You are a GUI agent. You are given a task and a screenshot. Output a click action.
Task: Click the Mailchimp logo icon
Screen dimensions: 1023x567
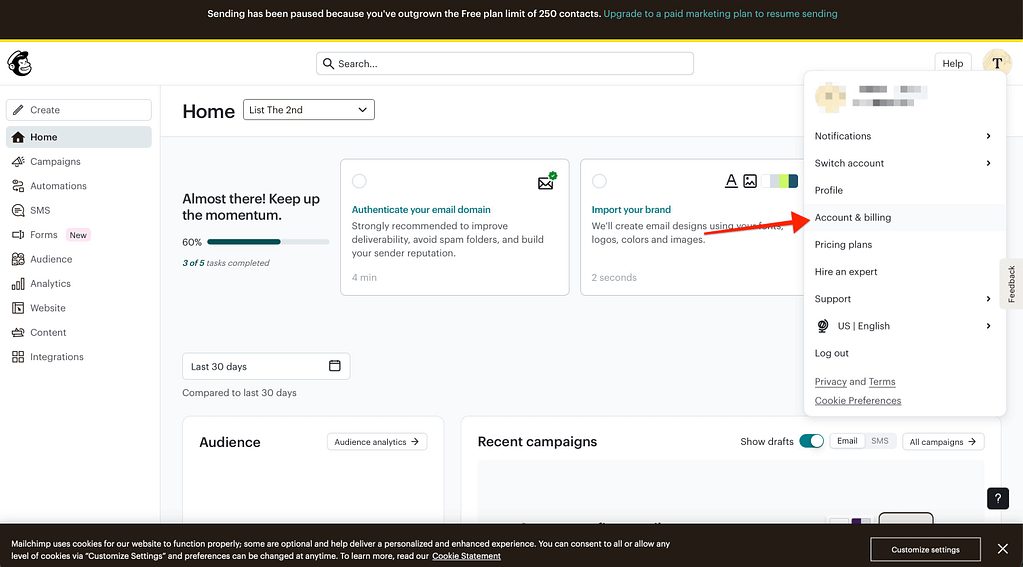19,64
